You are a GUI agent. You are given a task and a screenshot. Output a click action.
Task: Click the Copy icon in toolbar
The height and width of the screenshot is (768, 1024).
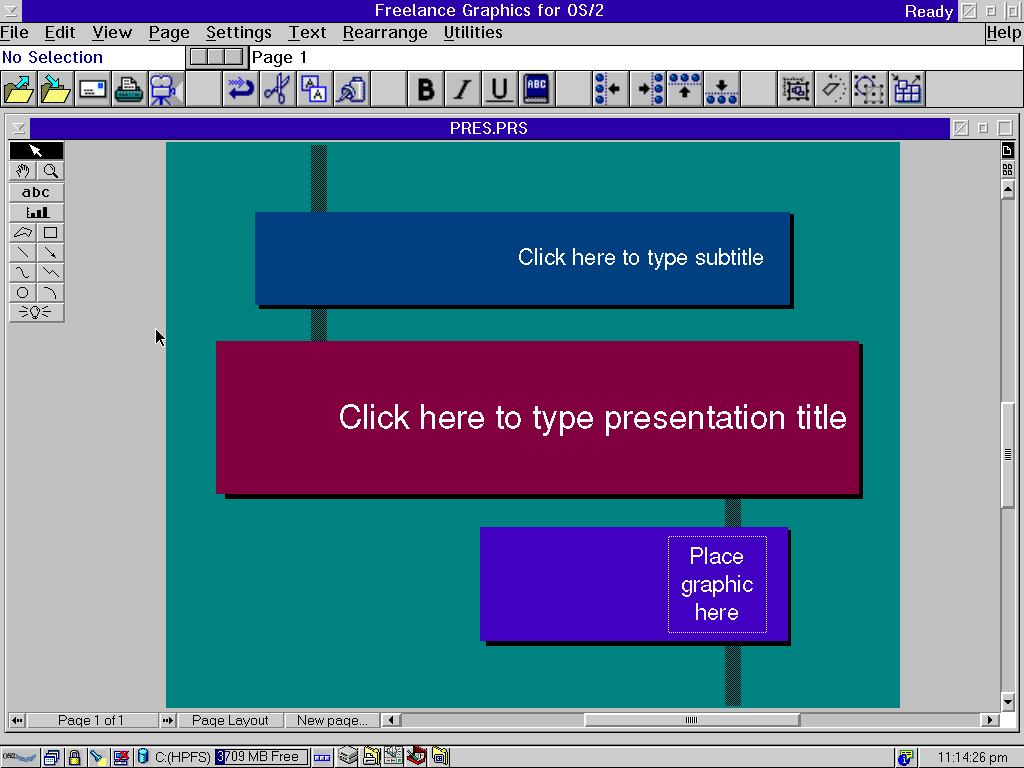[314, 89]
